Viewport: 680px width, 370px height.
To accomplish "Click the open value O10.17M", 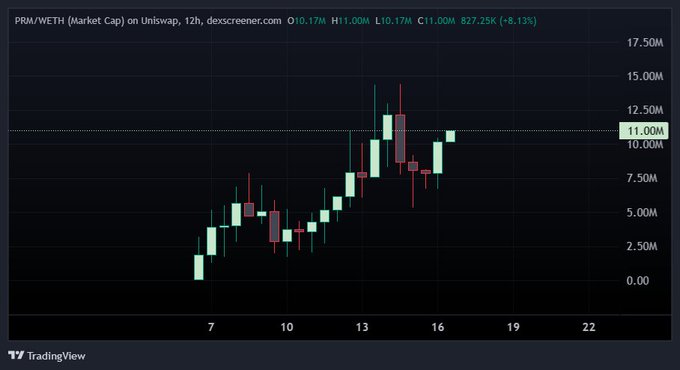I will click(306, 21).
